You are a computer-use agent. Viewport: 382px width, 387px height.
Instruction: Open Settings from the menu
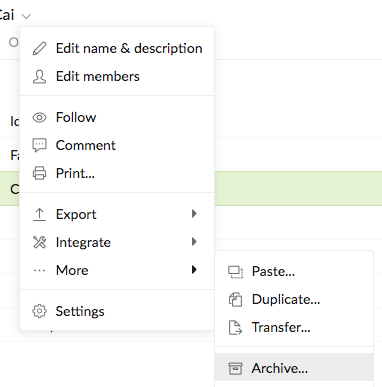pyautogui.click(x=117, y=311)
